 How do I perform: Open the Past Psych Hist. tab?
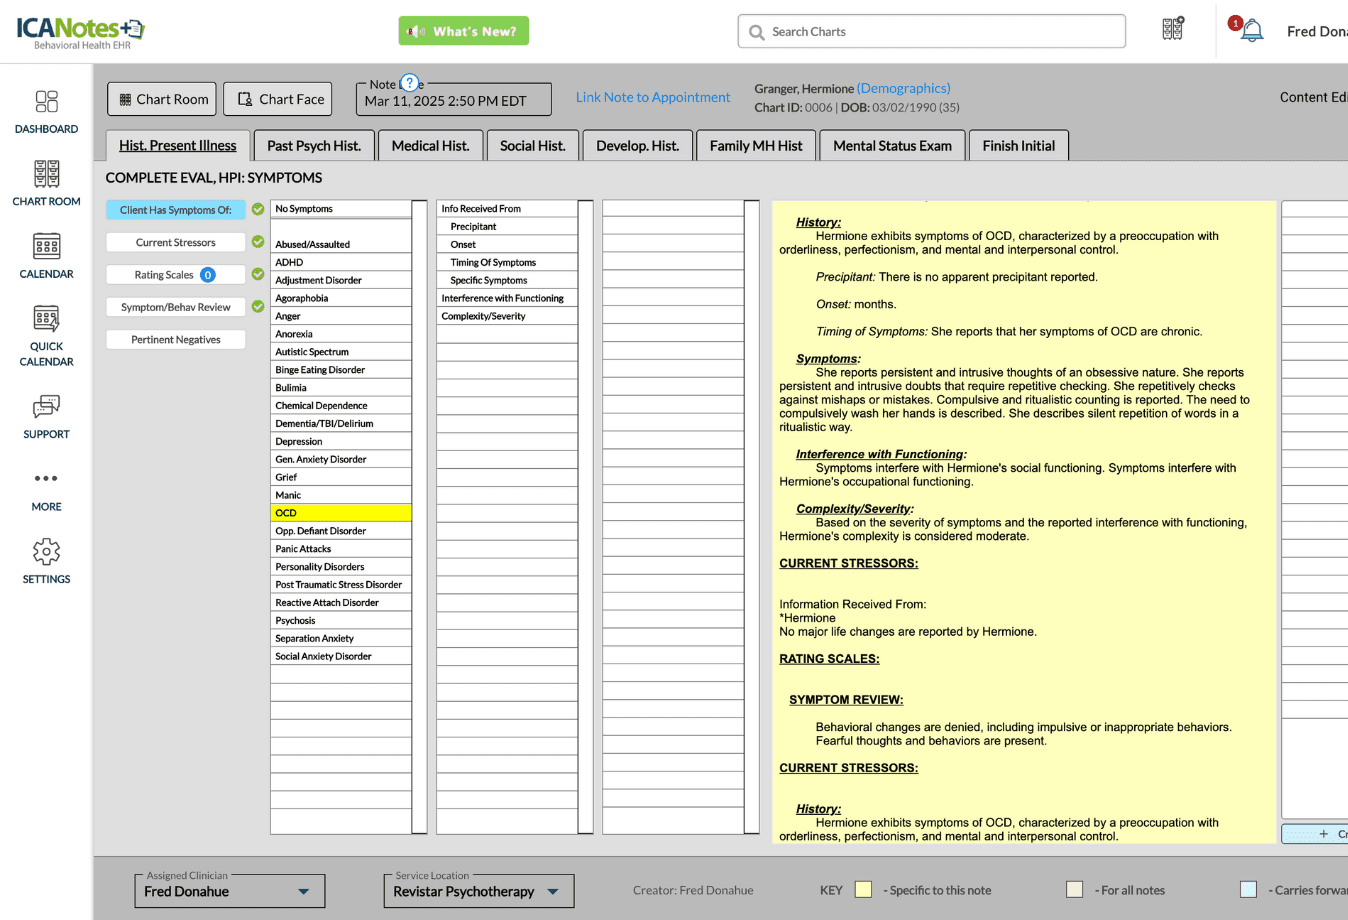point(314,146)
